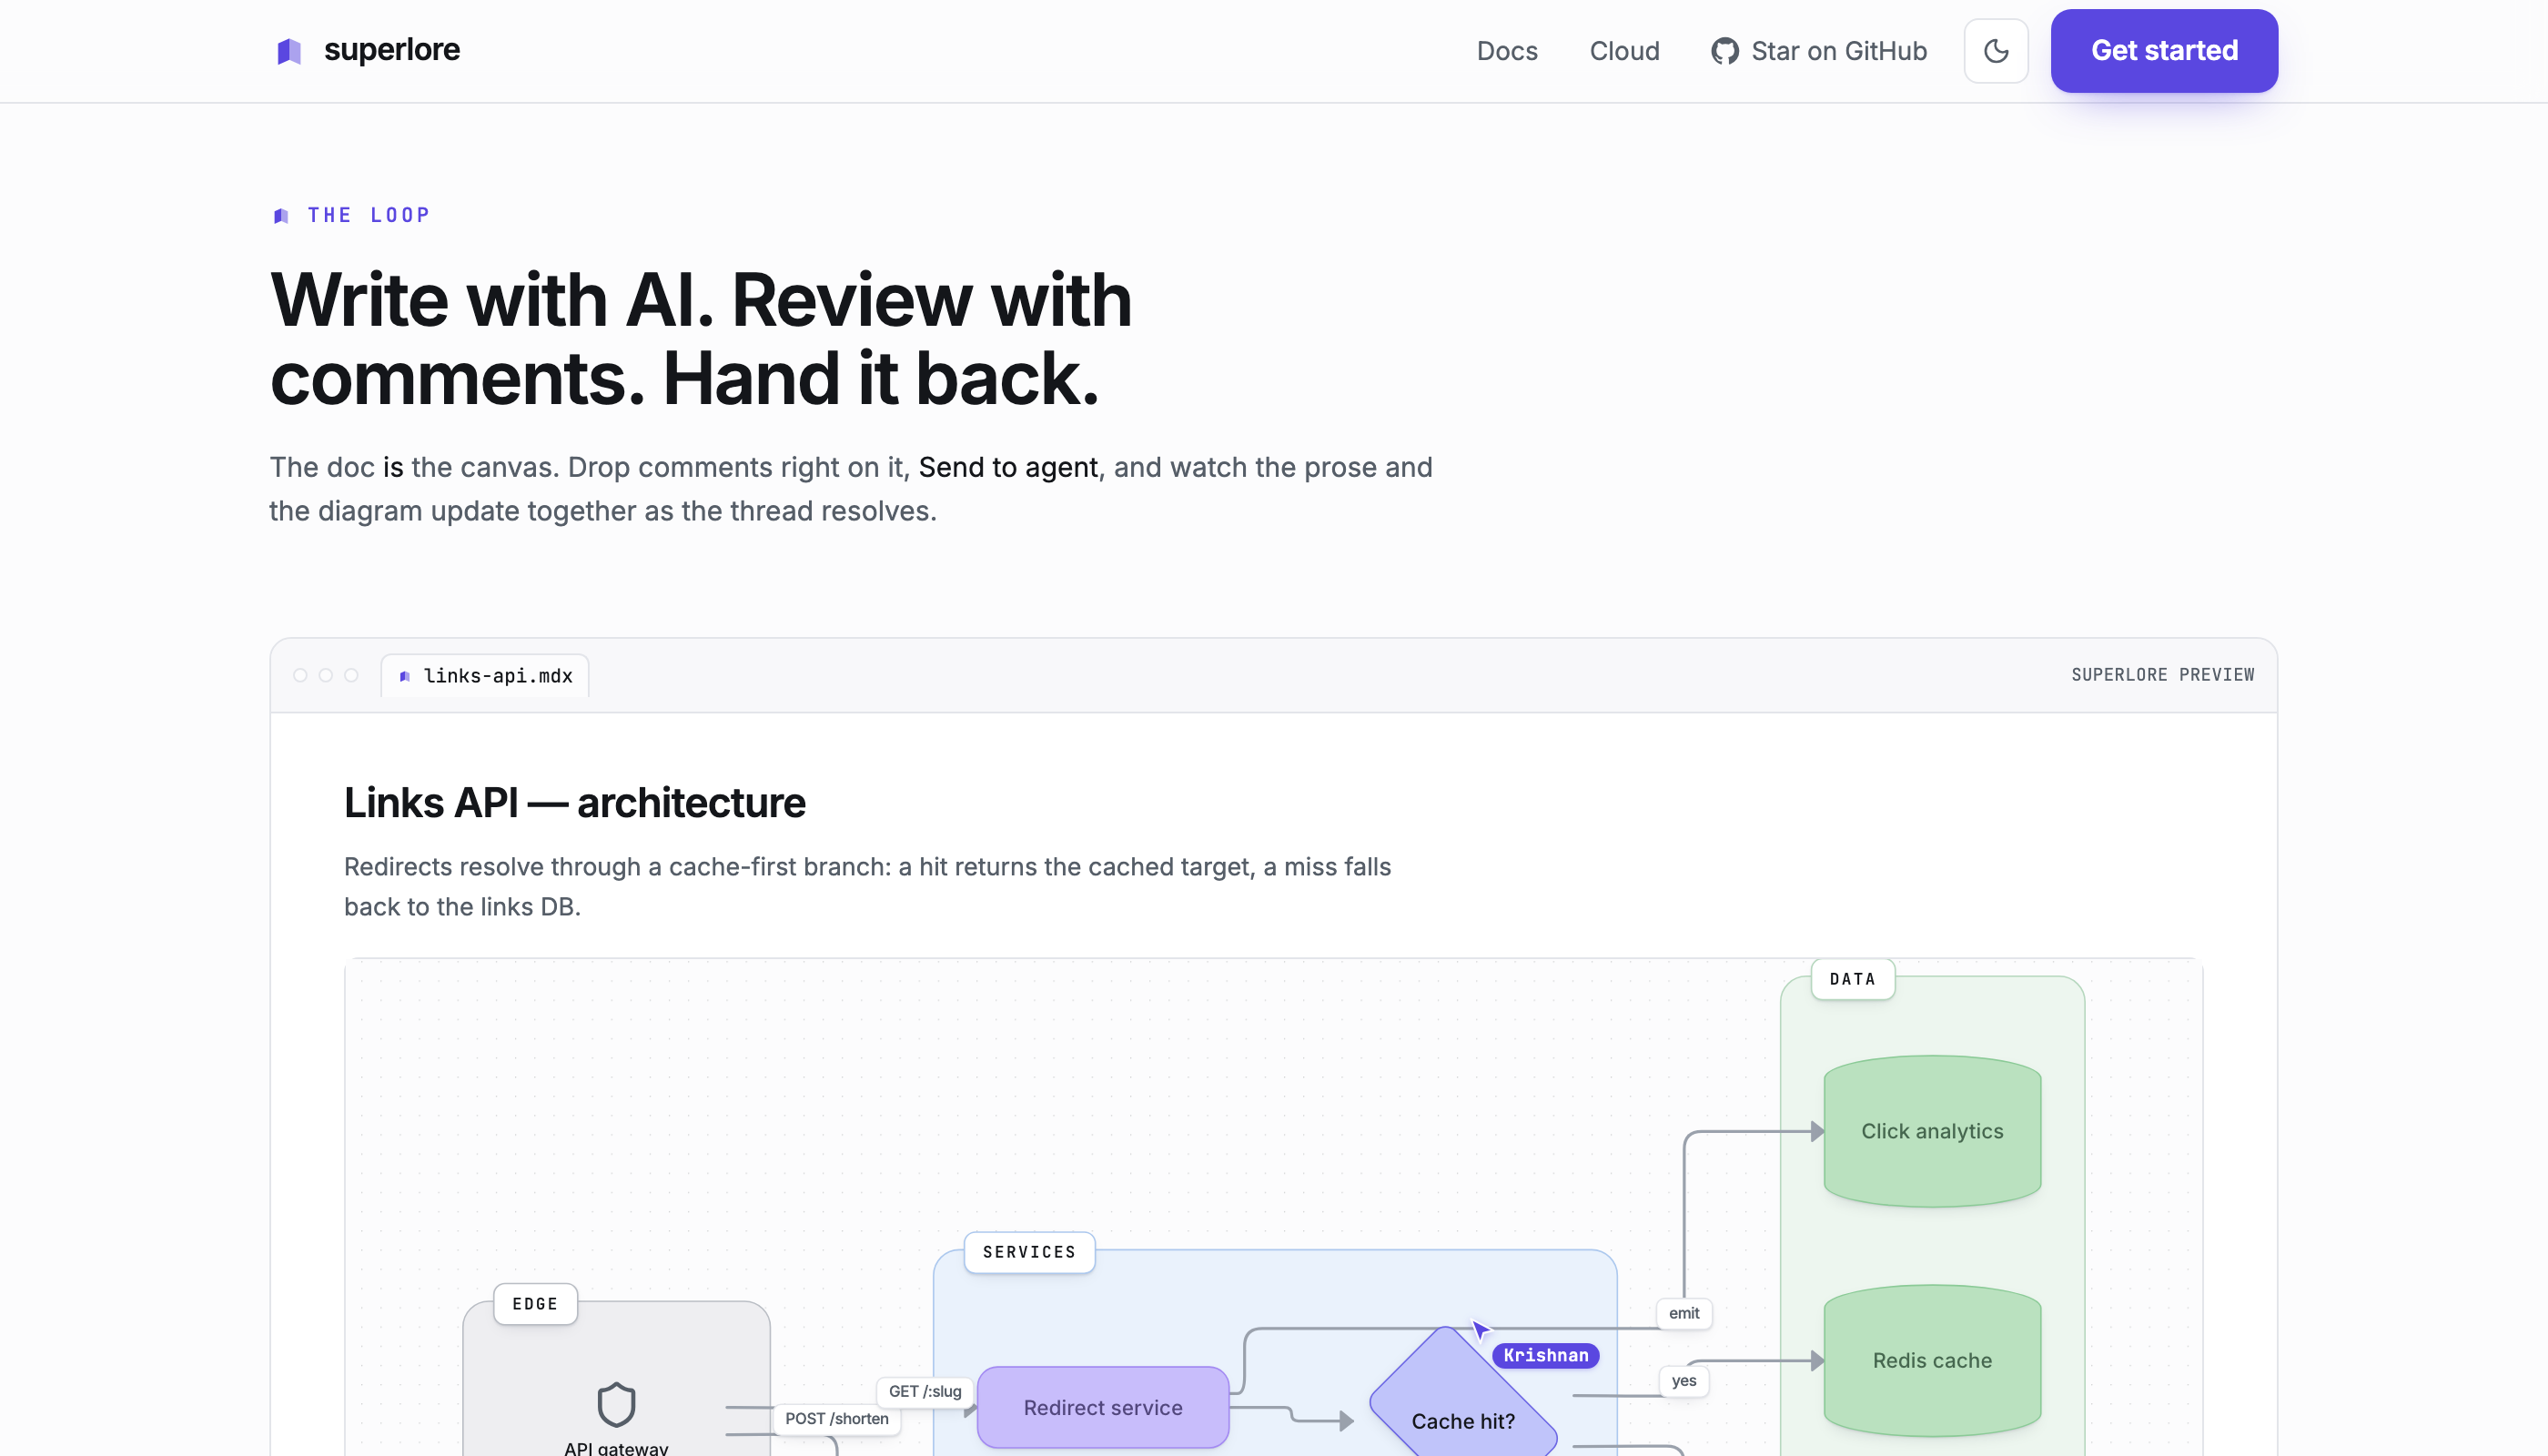Click the 'Write with AI' headline
This screenshot has width=2548, height=1456.
coord(701,339)
